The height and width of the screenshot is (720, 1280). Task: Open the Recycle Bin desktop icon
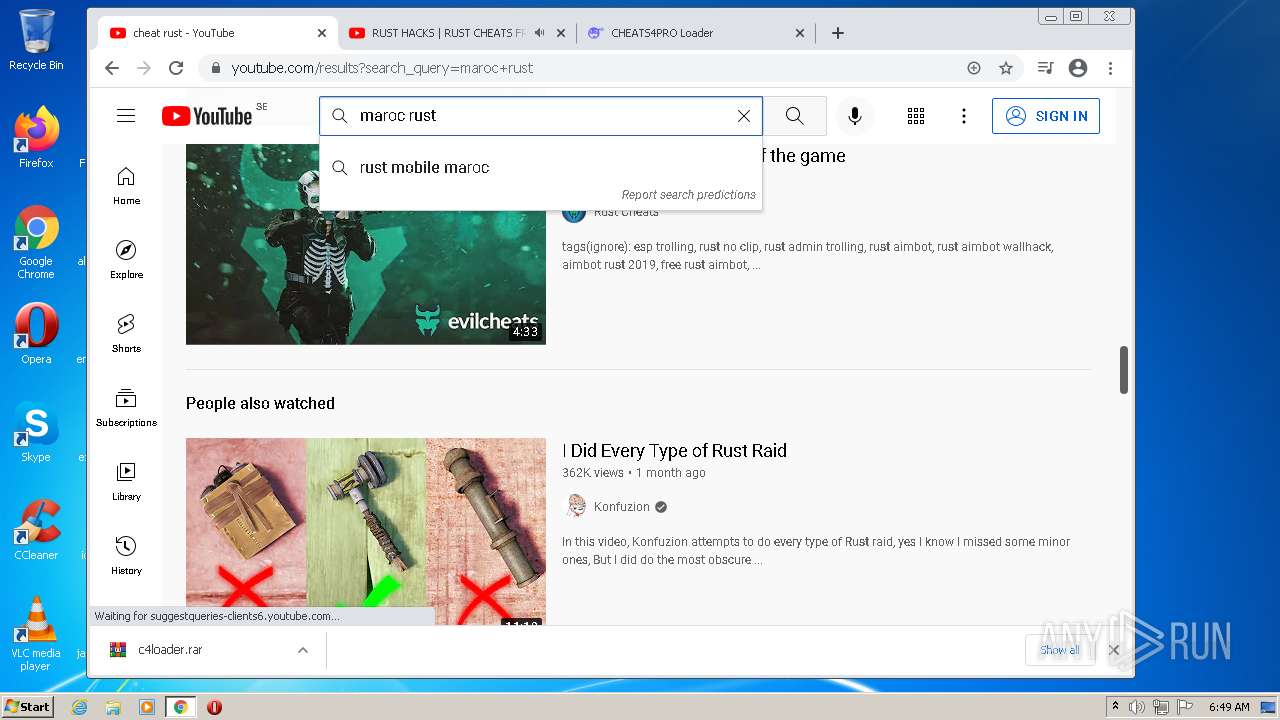36,40
